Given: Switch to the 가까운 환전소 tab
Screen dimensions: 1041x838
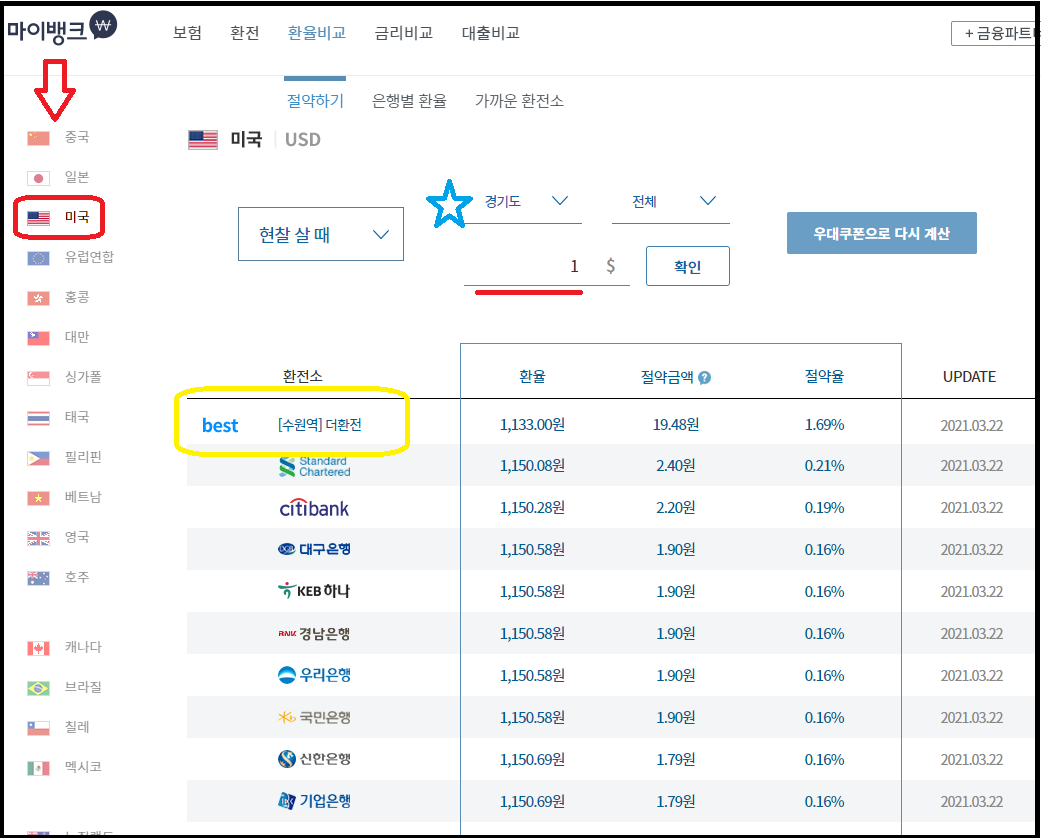Looking at the screenshot, I should (x=519, y=101).
